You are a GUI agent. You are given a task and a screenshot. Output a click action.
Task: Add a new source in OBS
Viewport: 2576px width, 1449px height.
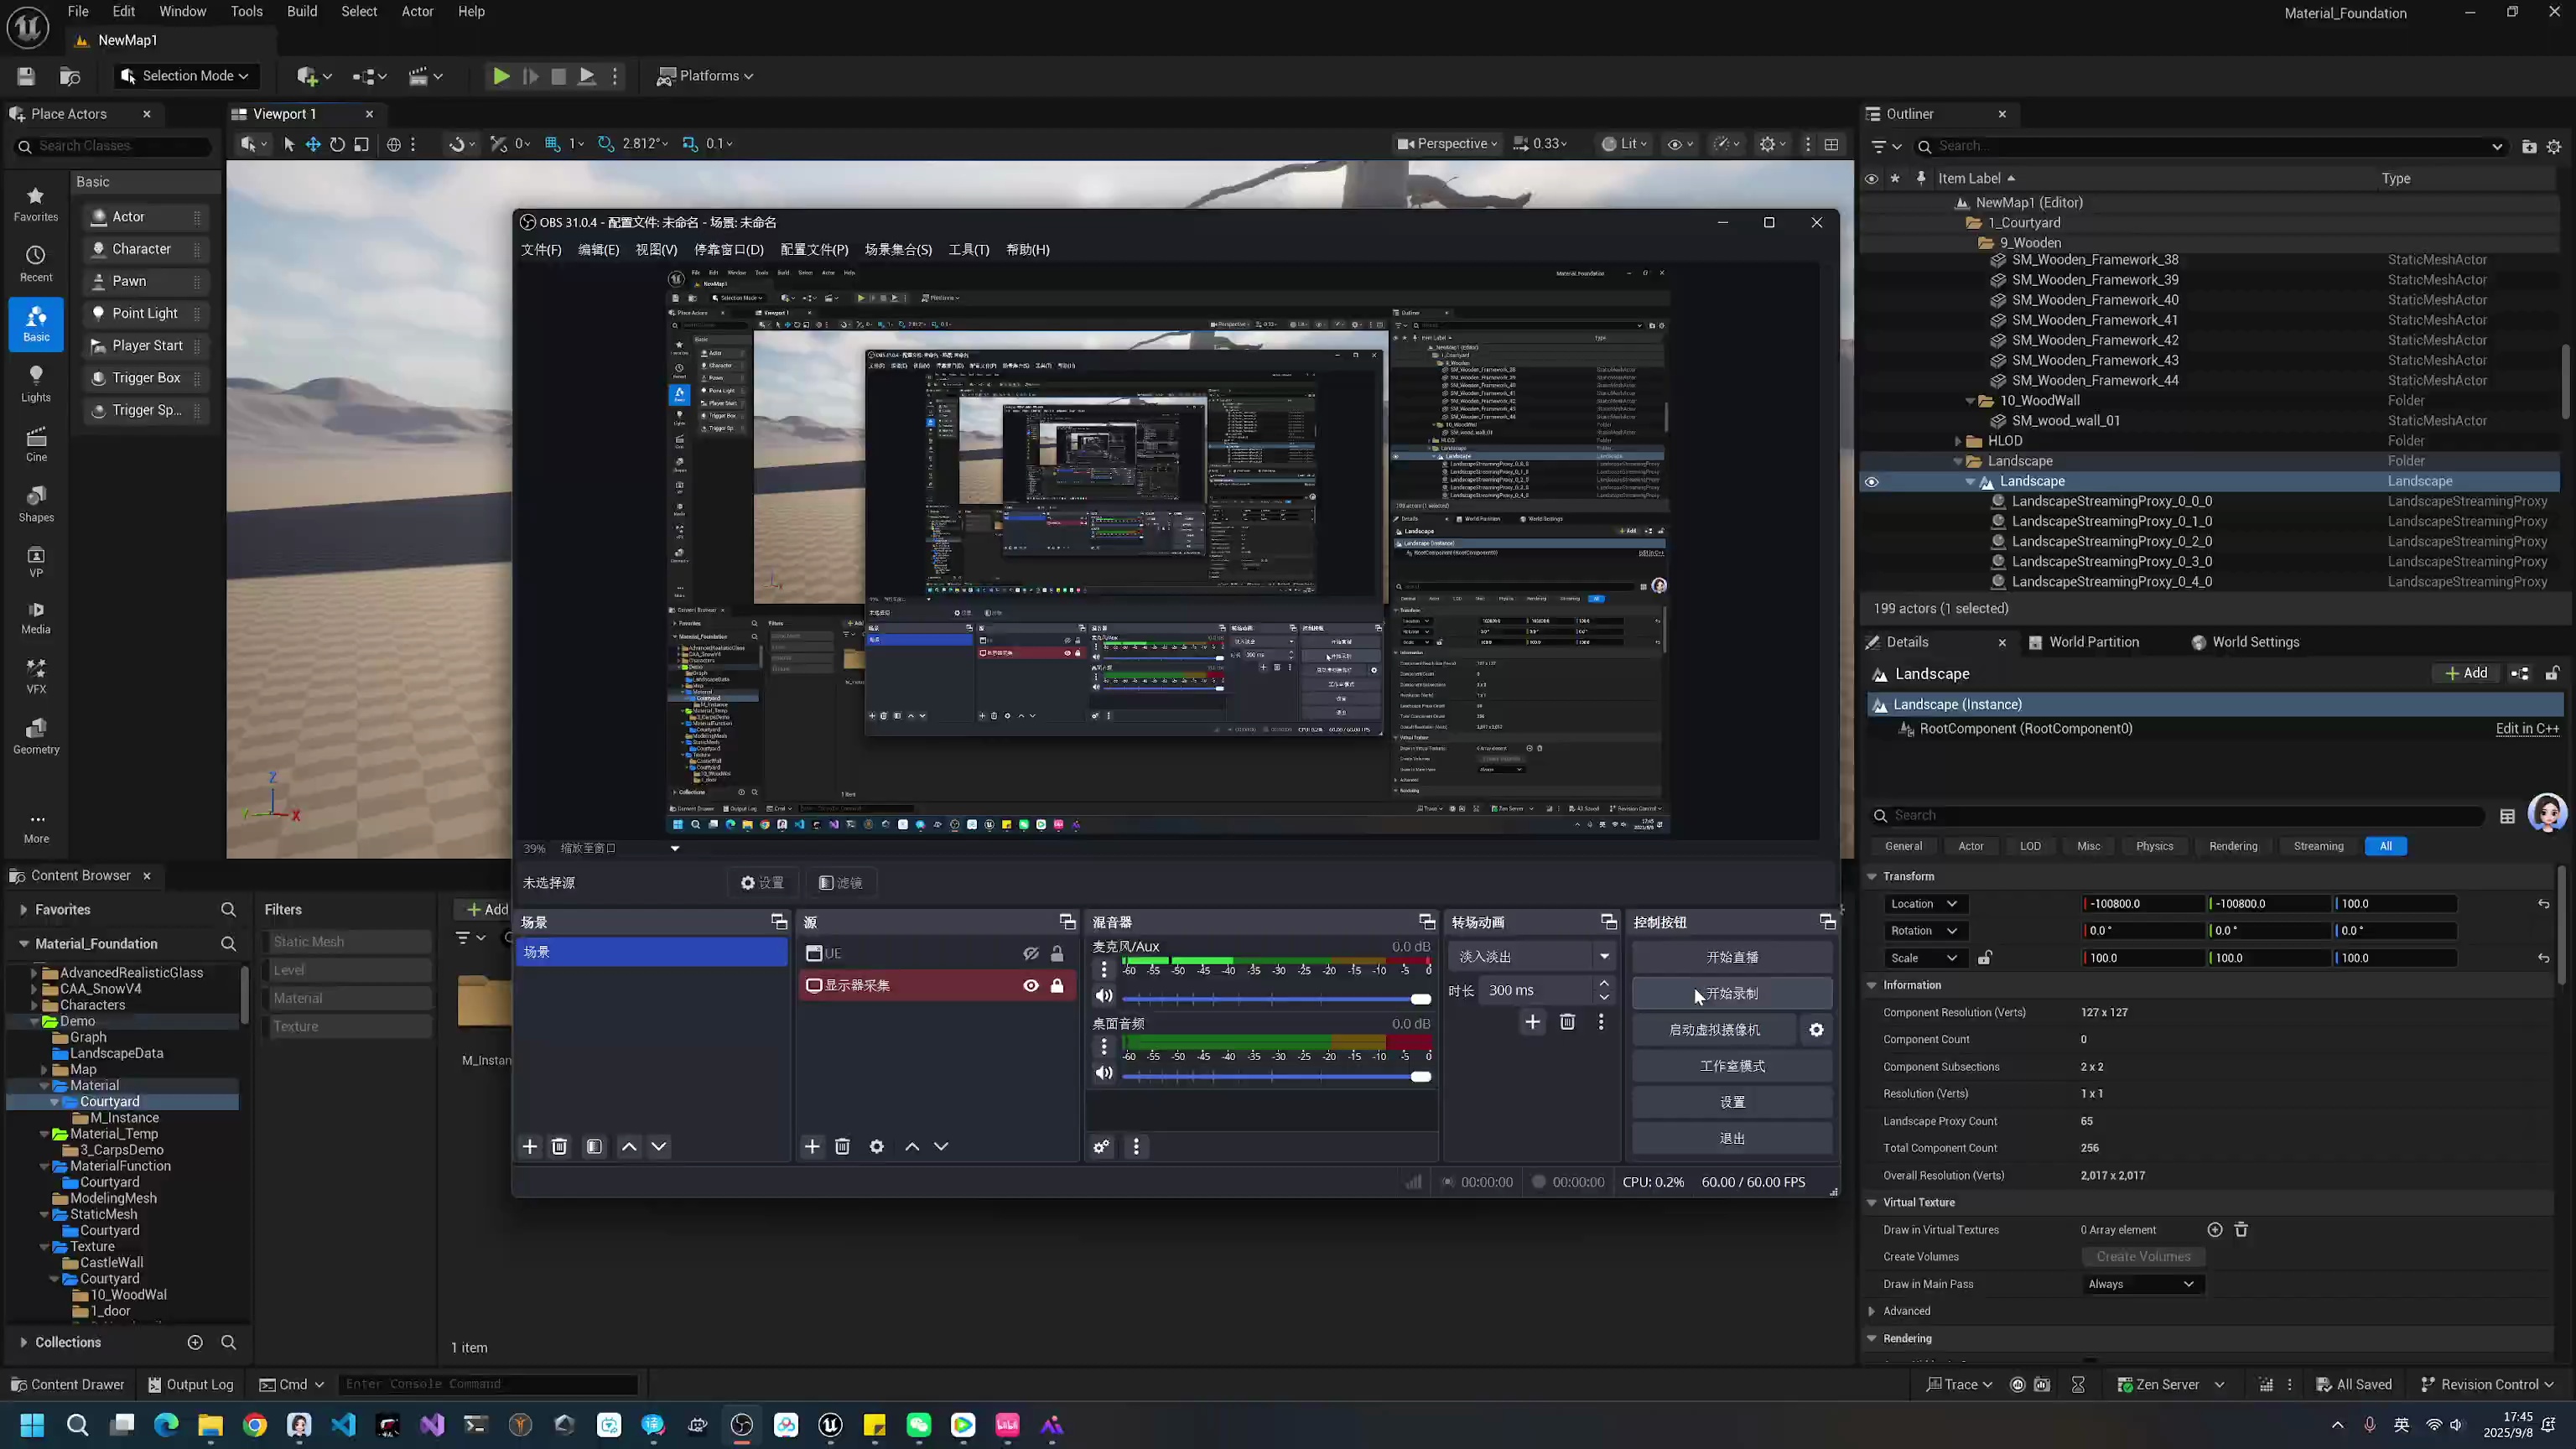click(812, 1146)
